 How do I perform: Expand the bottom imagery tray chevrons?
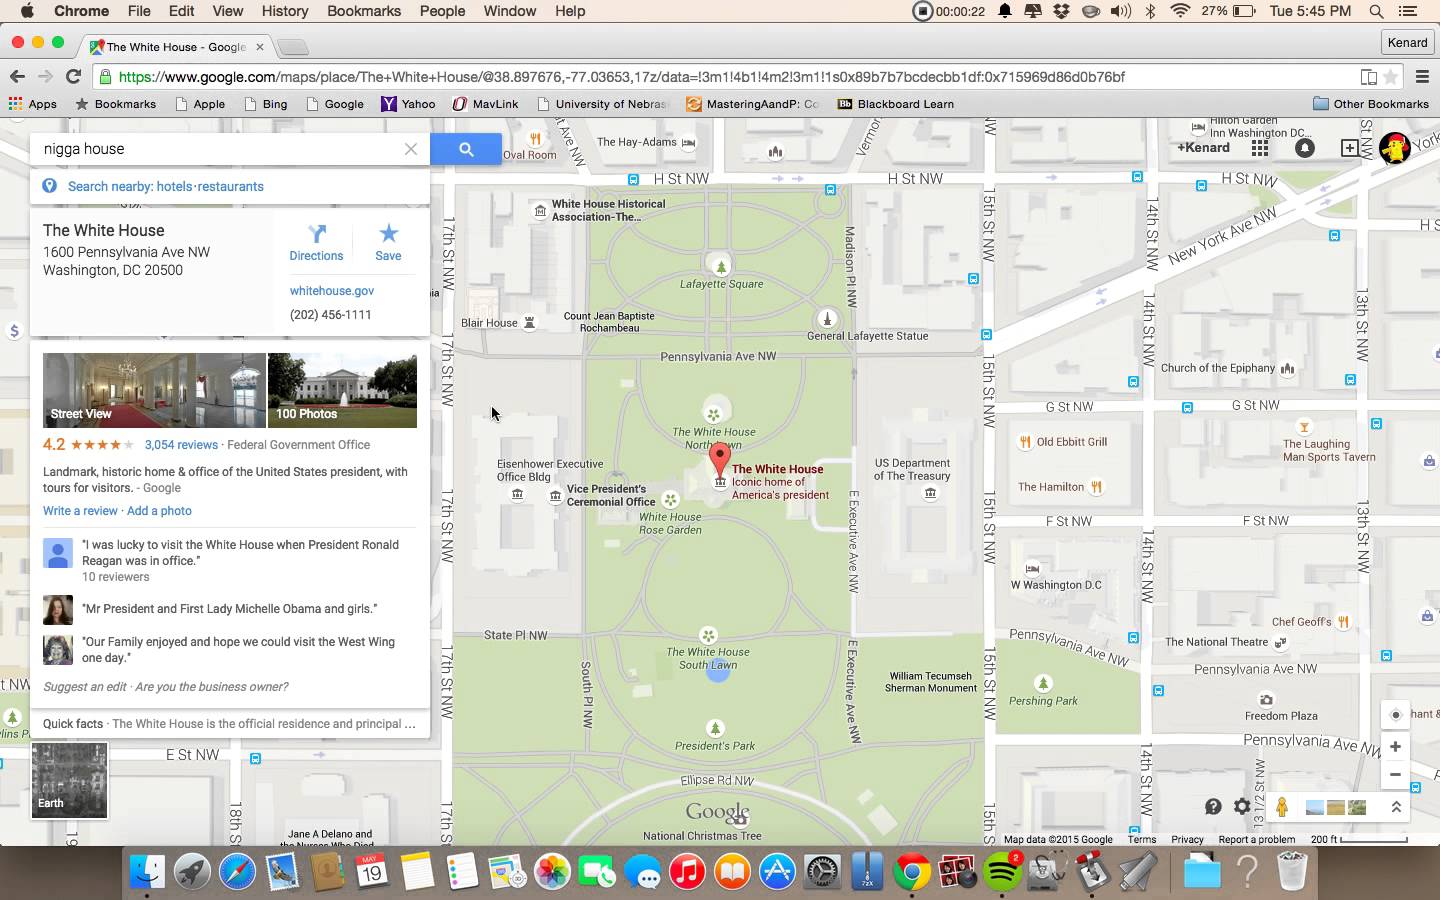[x=1396, y=806]
